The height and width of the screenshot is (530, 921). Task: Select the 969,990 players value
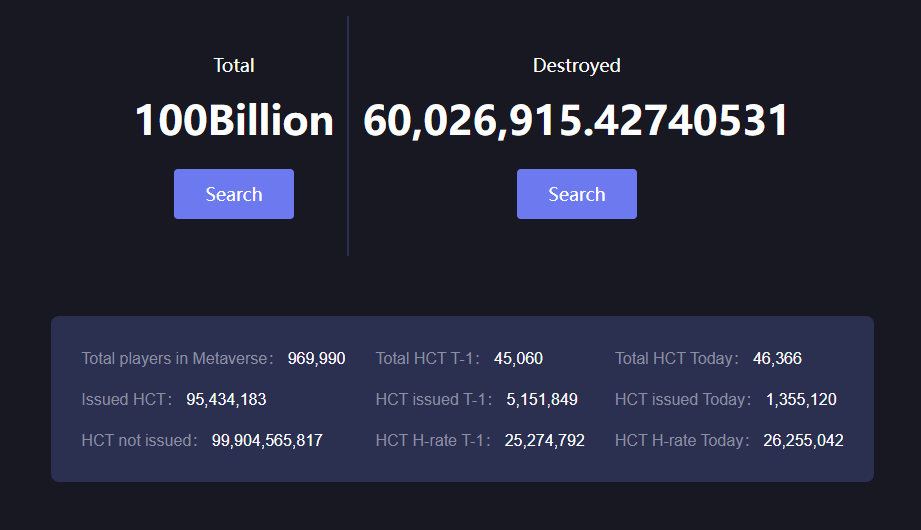pyautogui.click(x=317, y=358)
